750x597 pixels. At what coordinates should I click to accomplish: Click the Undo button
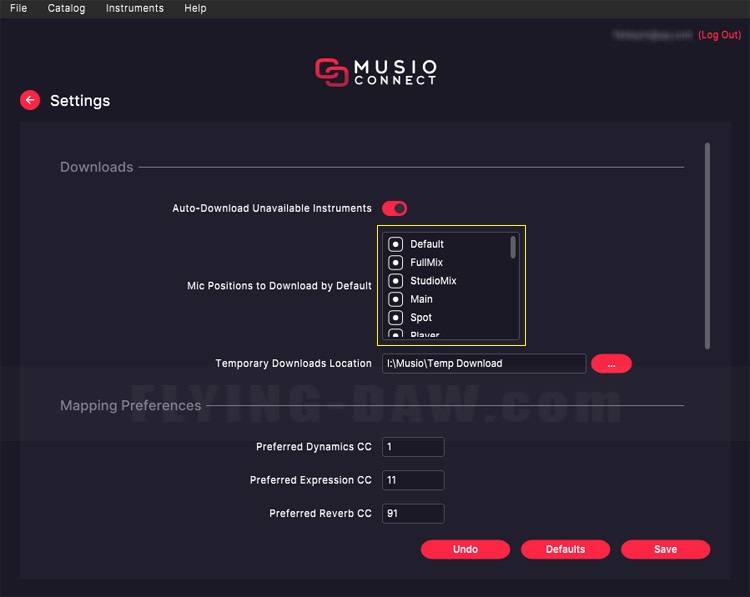(x=465, y=549)
